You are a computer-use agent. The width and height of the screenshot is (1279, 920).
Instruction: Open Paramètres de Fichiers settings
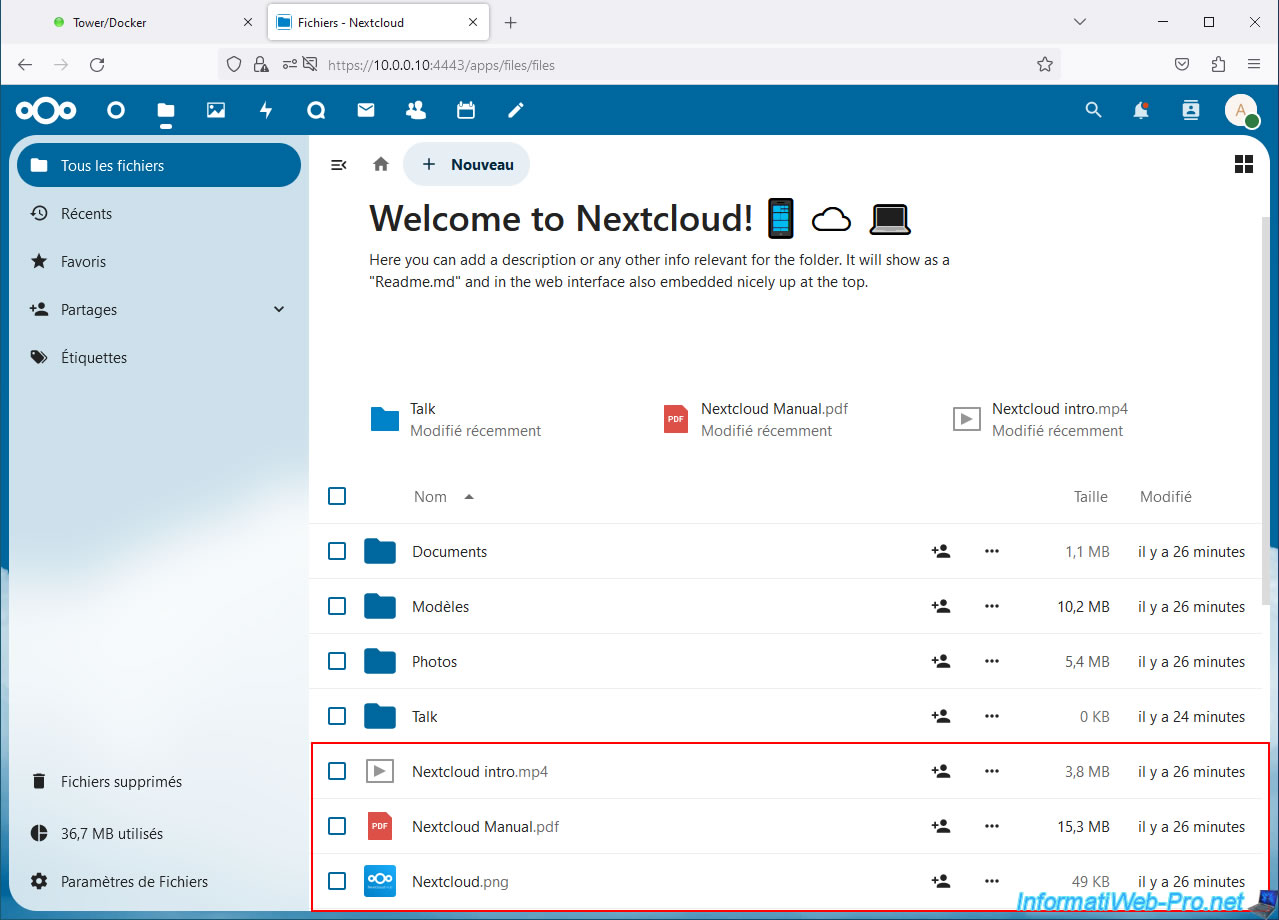(134, 882)
